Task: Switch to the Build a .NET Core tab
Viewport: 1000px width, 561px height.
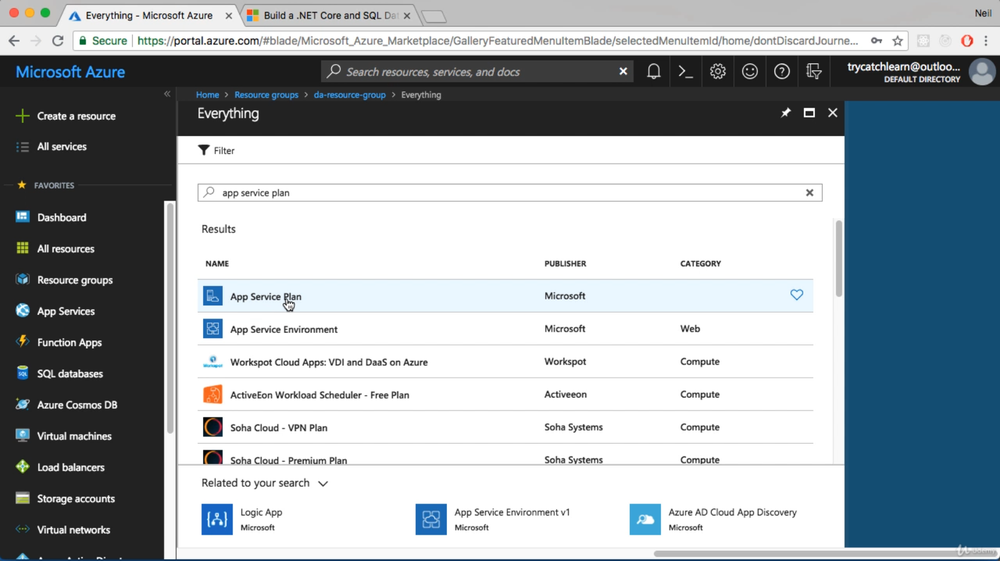Action: [x=325, y=16]
